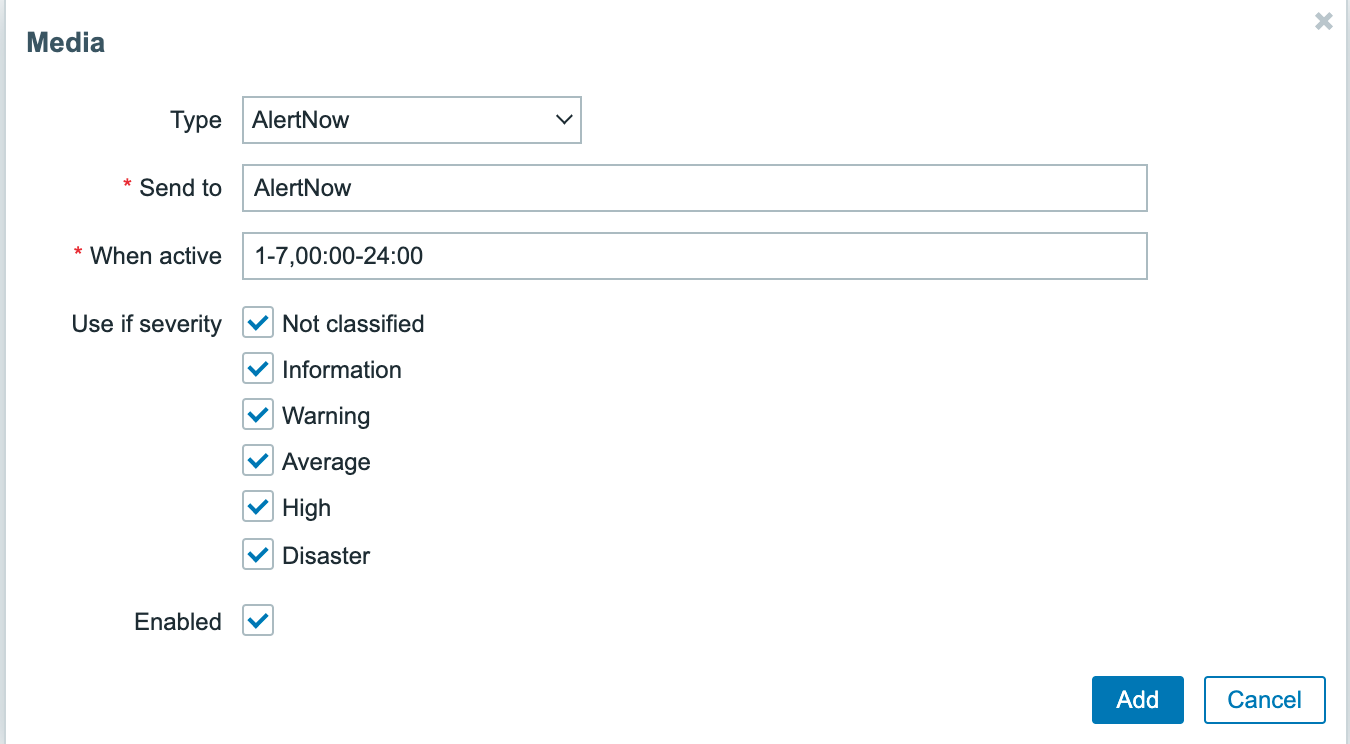Close the Media dialog with X icon

click(1323, 21)
